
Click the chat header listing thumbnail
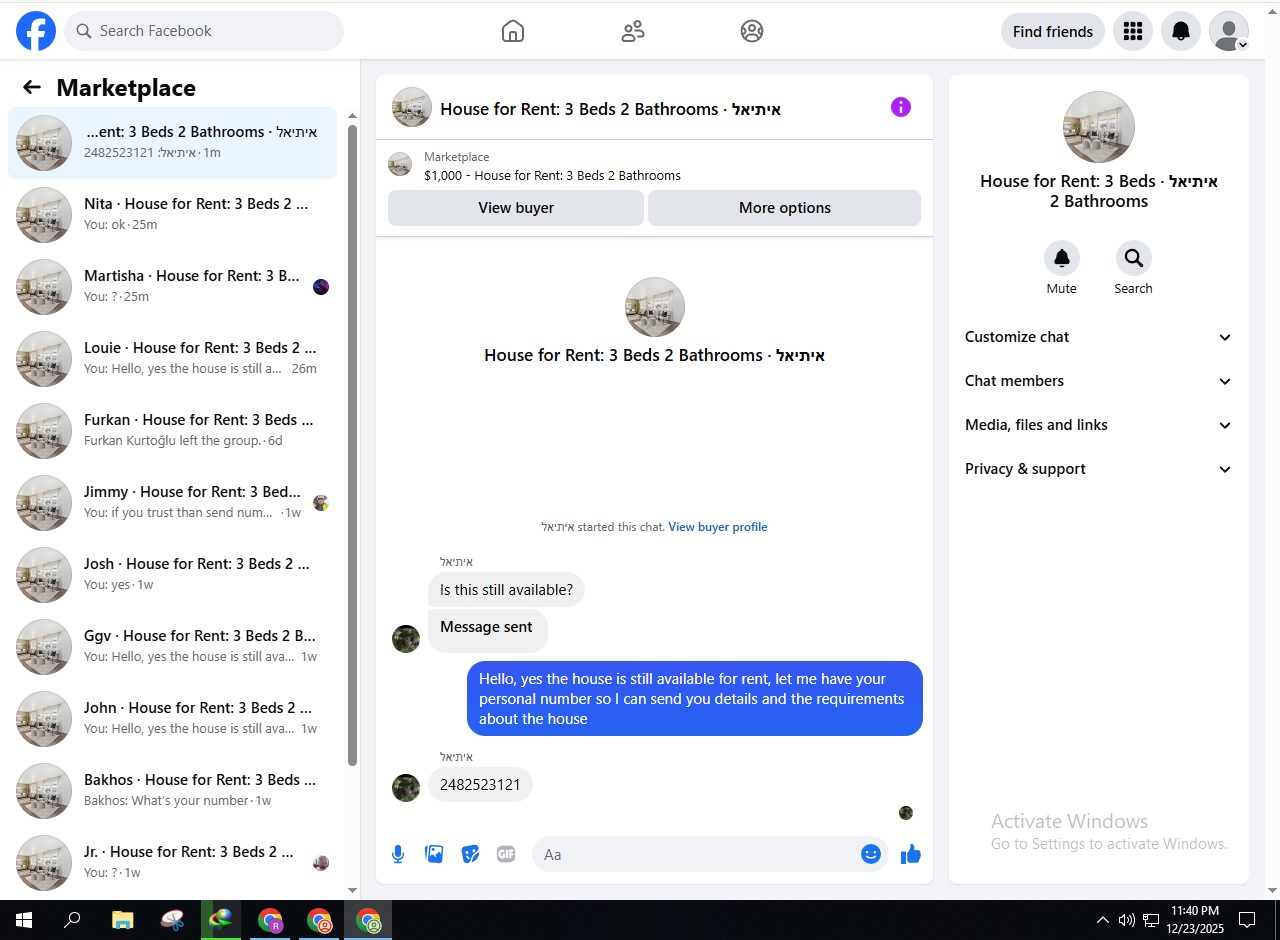pos(412,107)
